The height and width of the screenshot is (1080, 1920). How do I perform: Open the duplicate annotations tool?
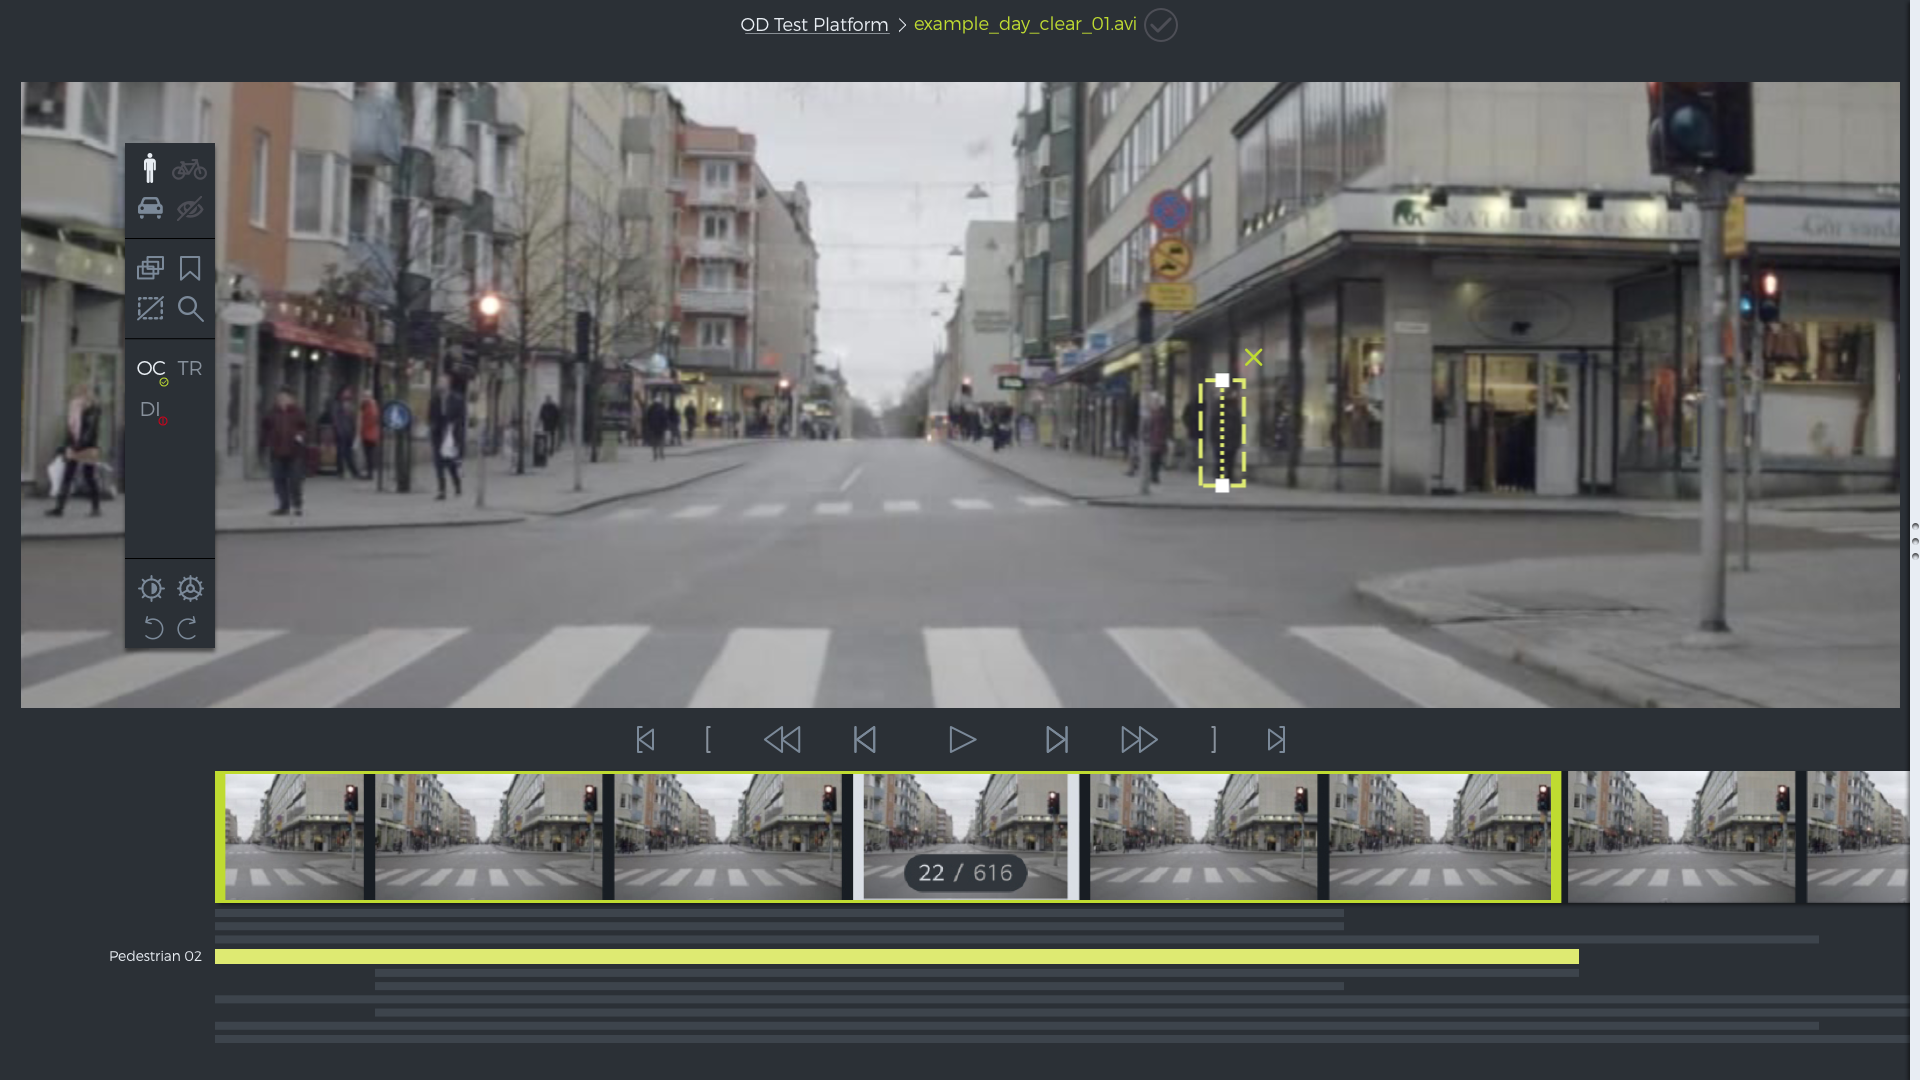[150, 268]
